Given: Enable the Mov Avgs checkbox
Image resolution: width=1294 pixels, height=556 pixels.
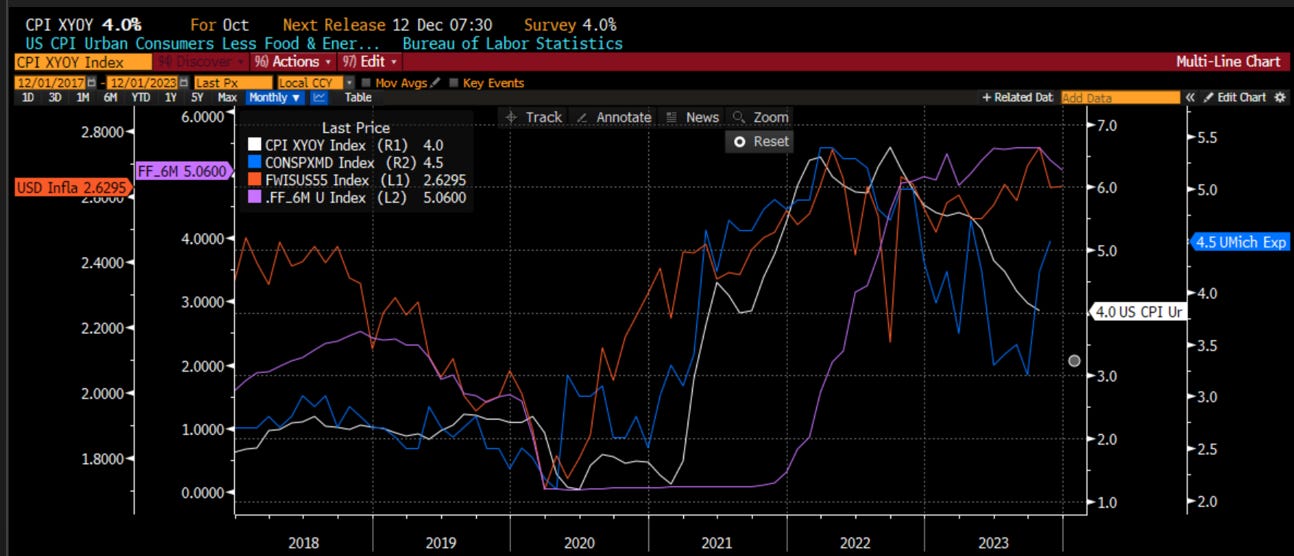Looking at the screenshot, I should tap(365, 83).
